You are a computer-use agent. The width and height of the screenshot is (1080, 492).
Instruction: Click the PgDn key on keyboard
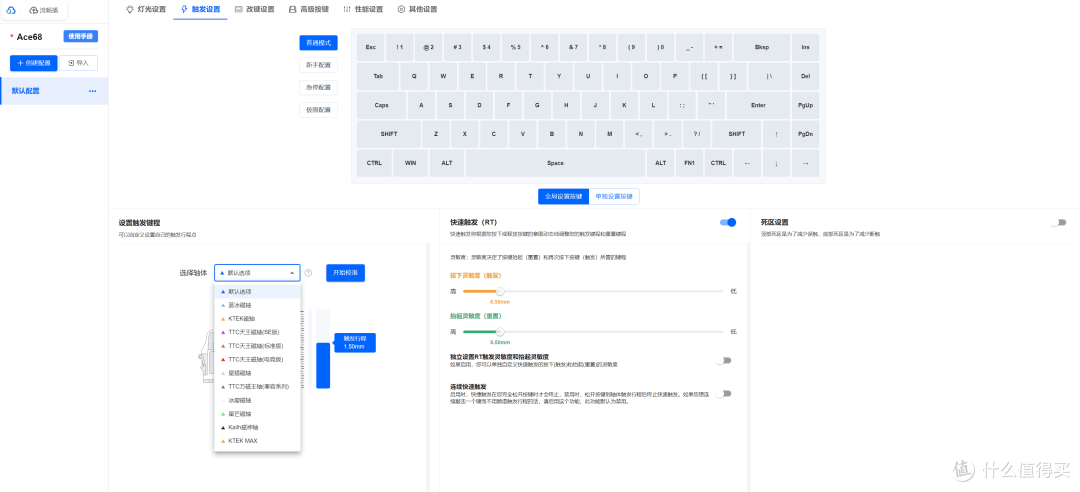tap(805, 134)
